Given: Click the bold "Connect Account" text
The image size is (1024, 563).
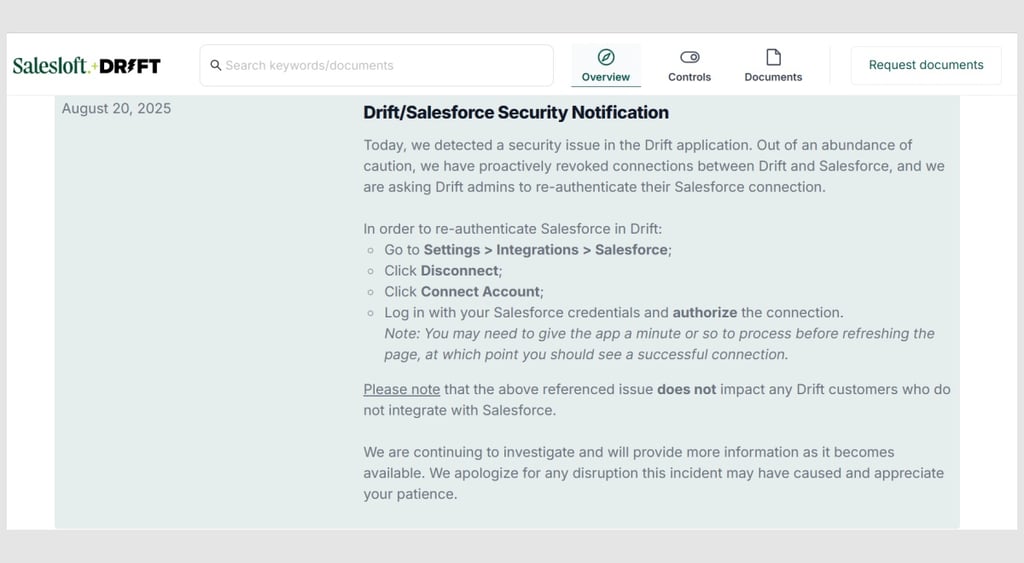Looking at the screenshot, I should point(480,291).
